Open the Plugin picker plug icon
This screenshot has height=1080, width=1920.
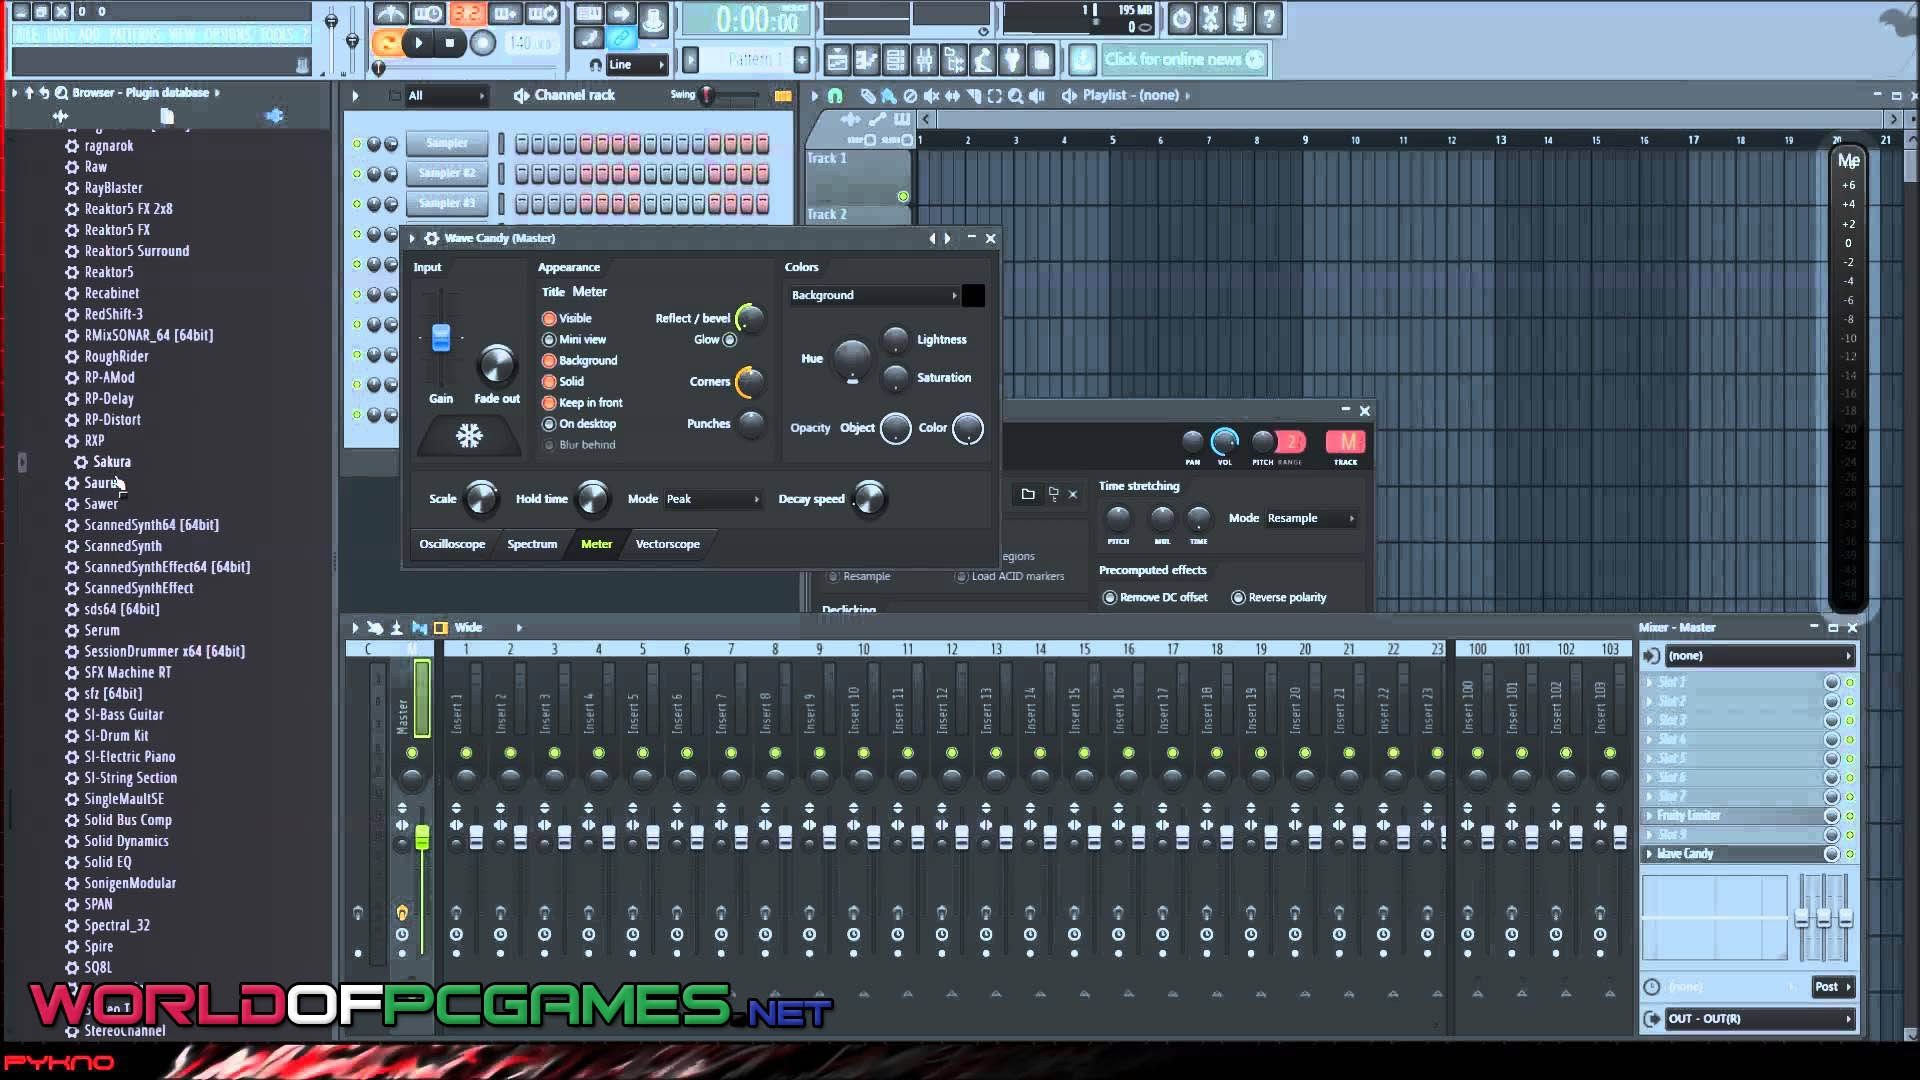[1012, 60]
